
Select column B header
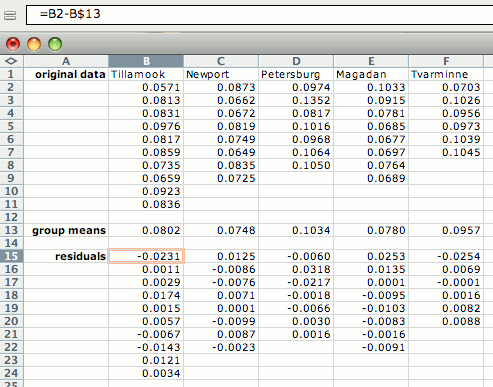point(146,61)
